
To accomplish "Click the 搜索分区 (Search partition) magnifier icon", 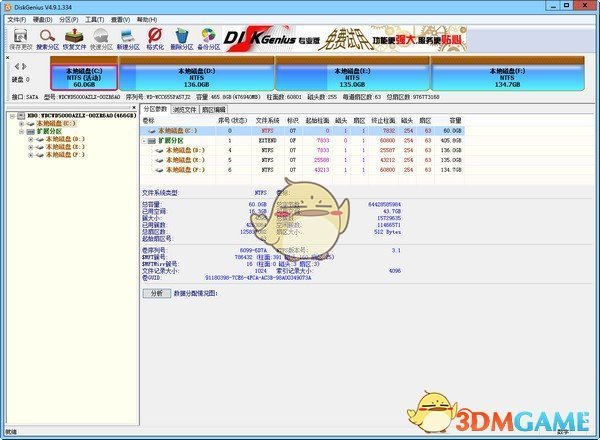I will pyautogui.click(x=47, y=36).
